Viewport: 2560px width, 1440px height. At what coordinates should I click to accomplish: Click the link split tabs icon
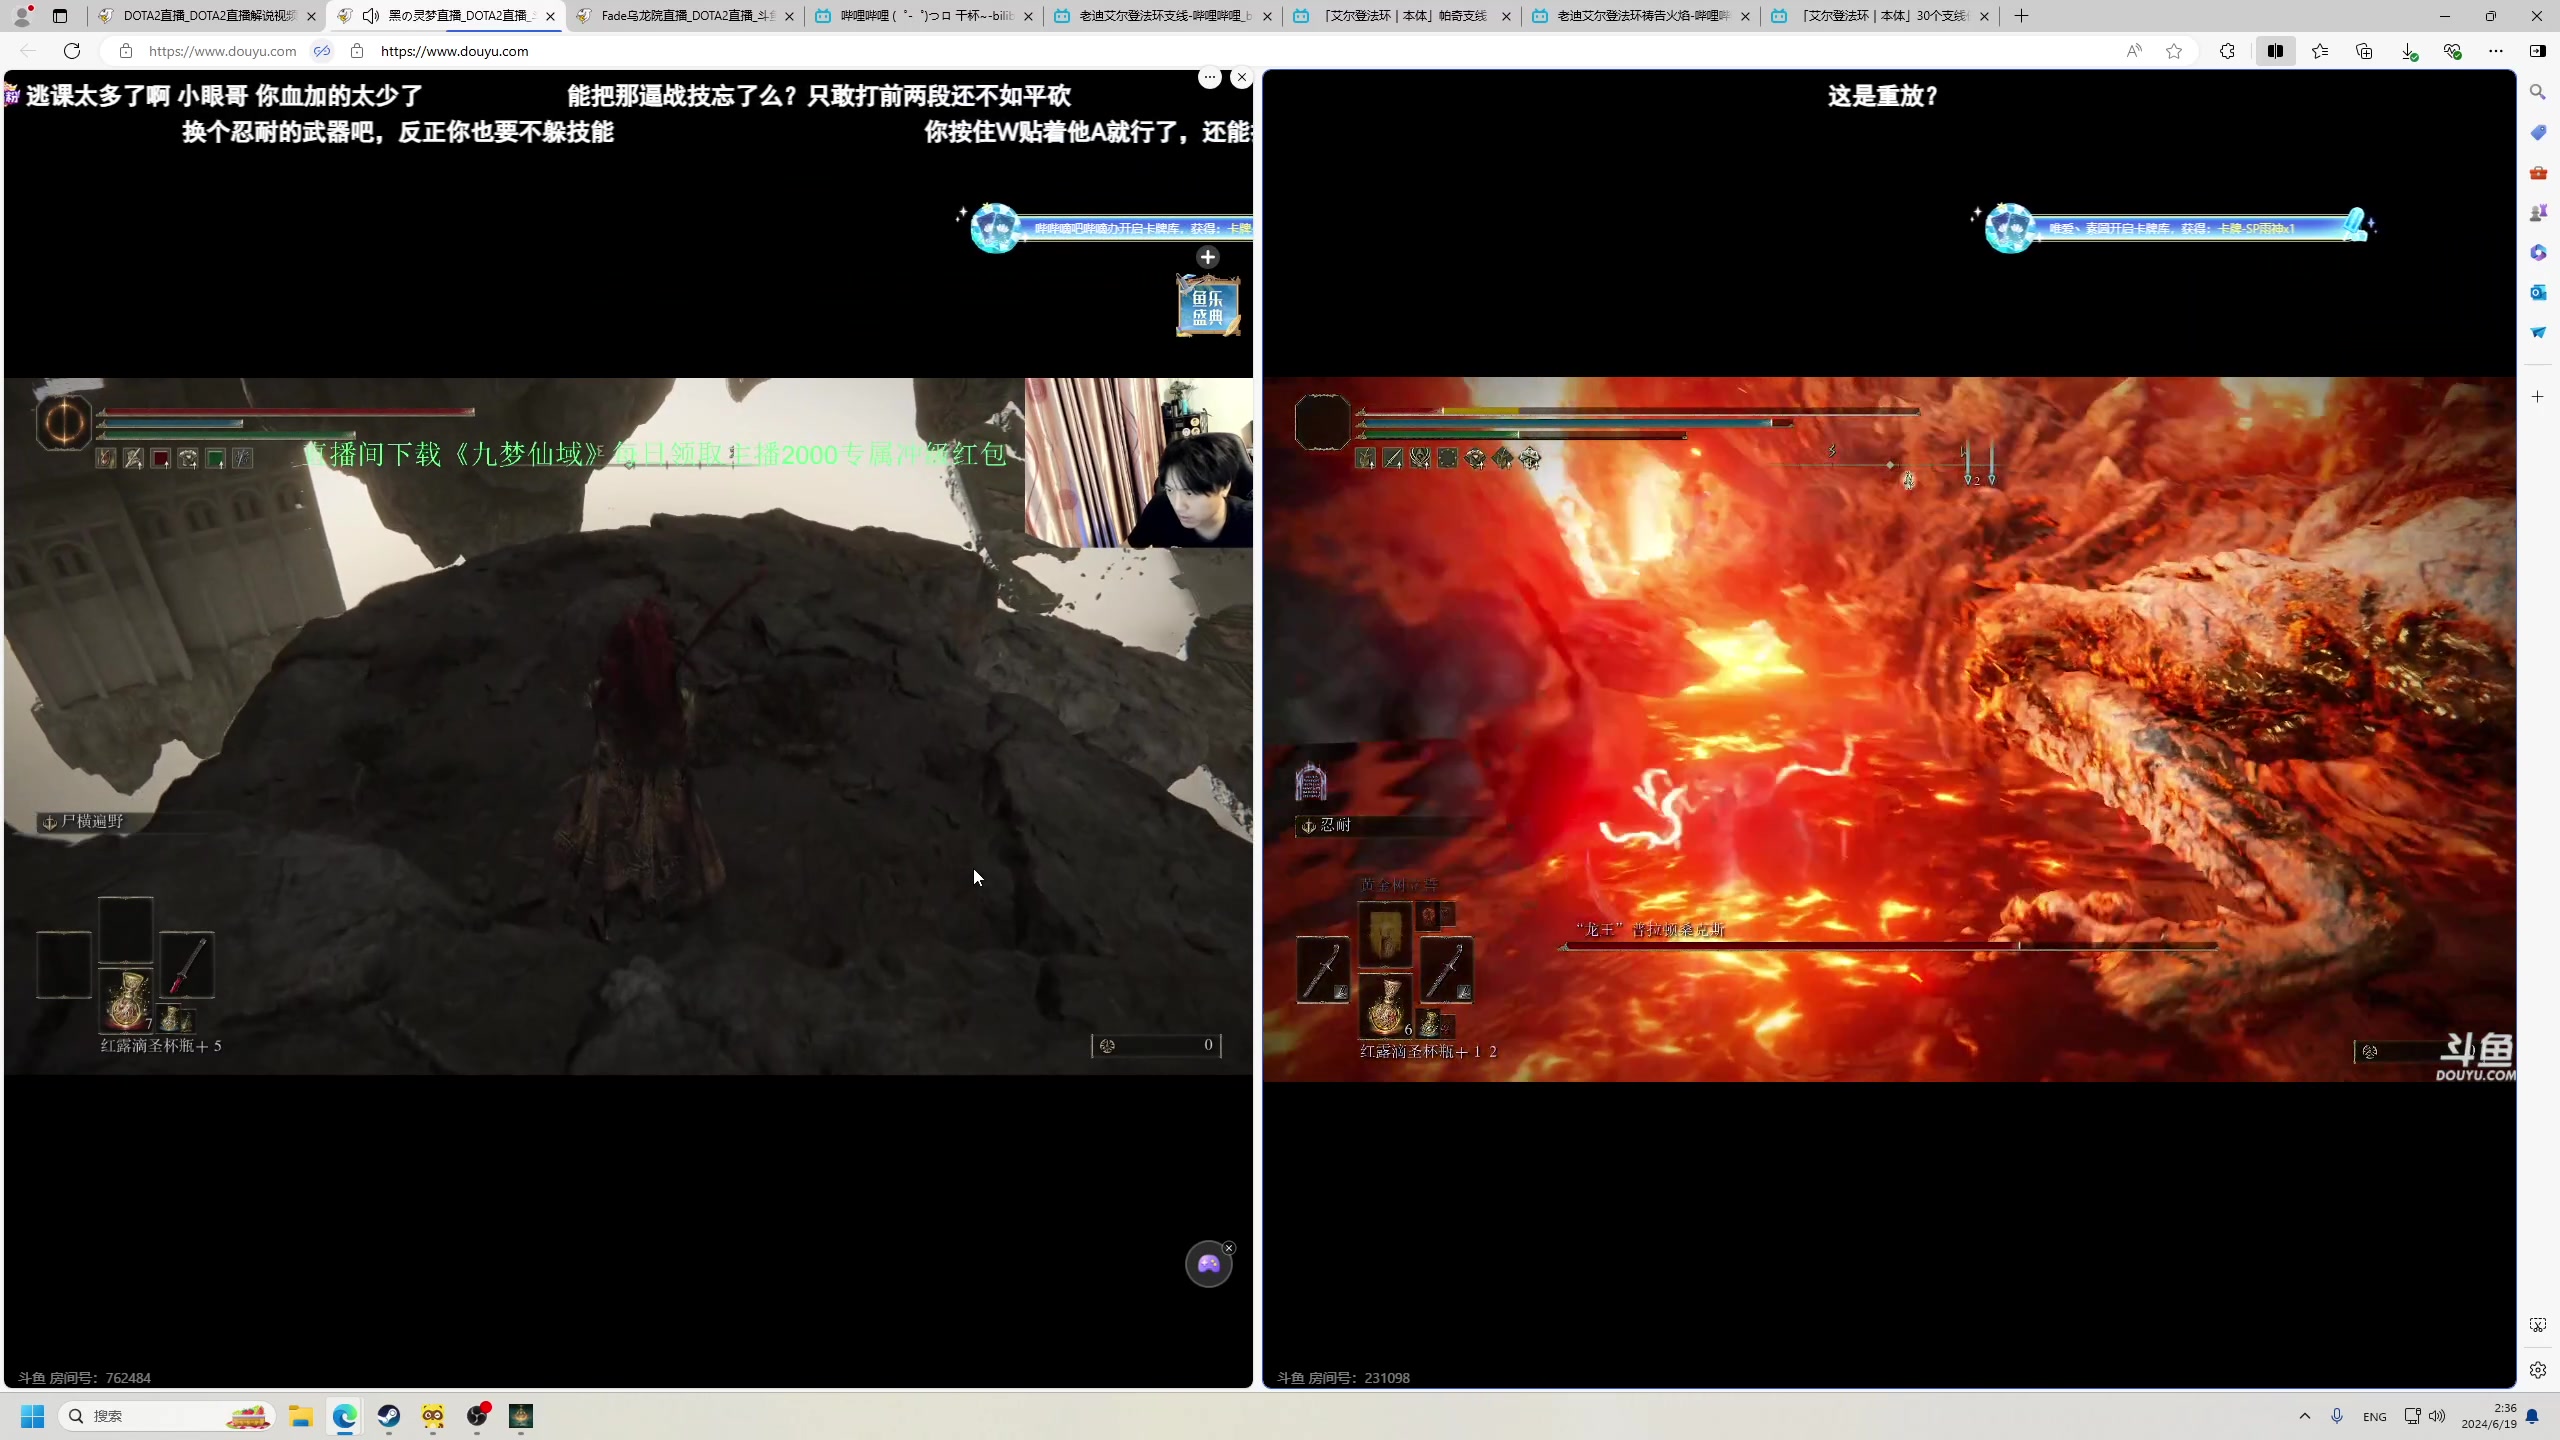[x=322, y=51]
